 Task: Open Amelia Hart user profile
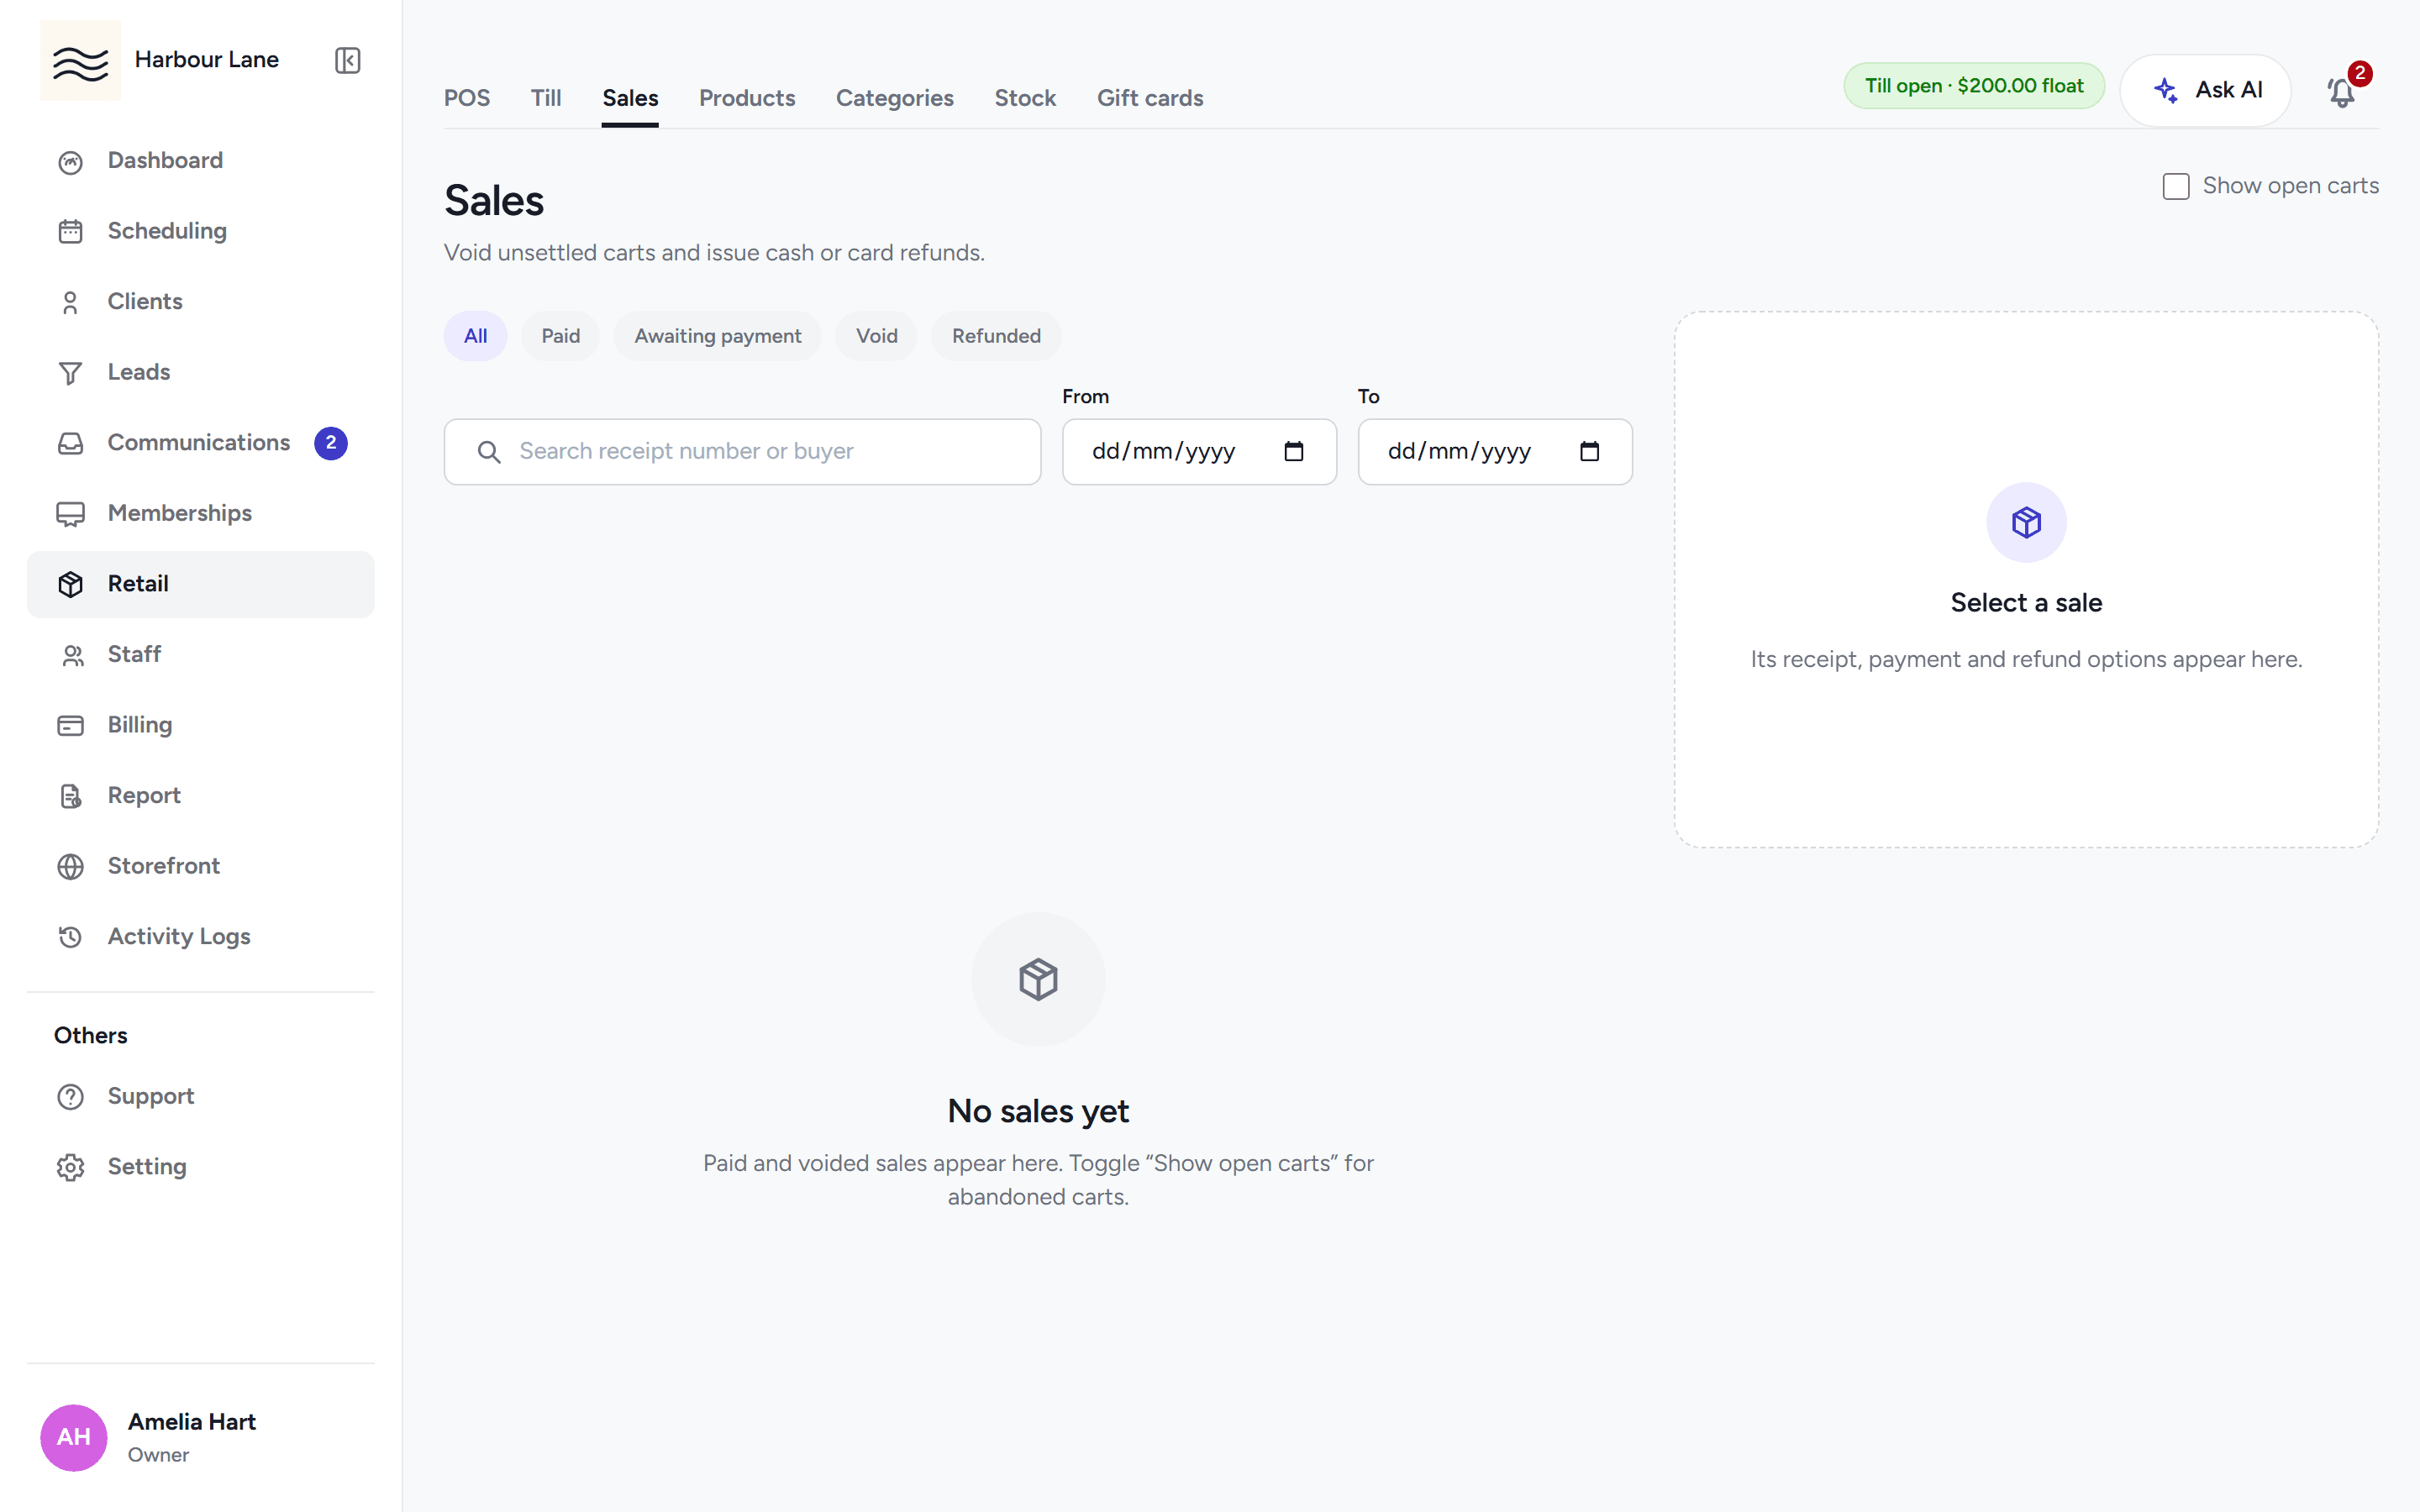200,1438
